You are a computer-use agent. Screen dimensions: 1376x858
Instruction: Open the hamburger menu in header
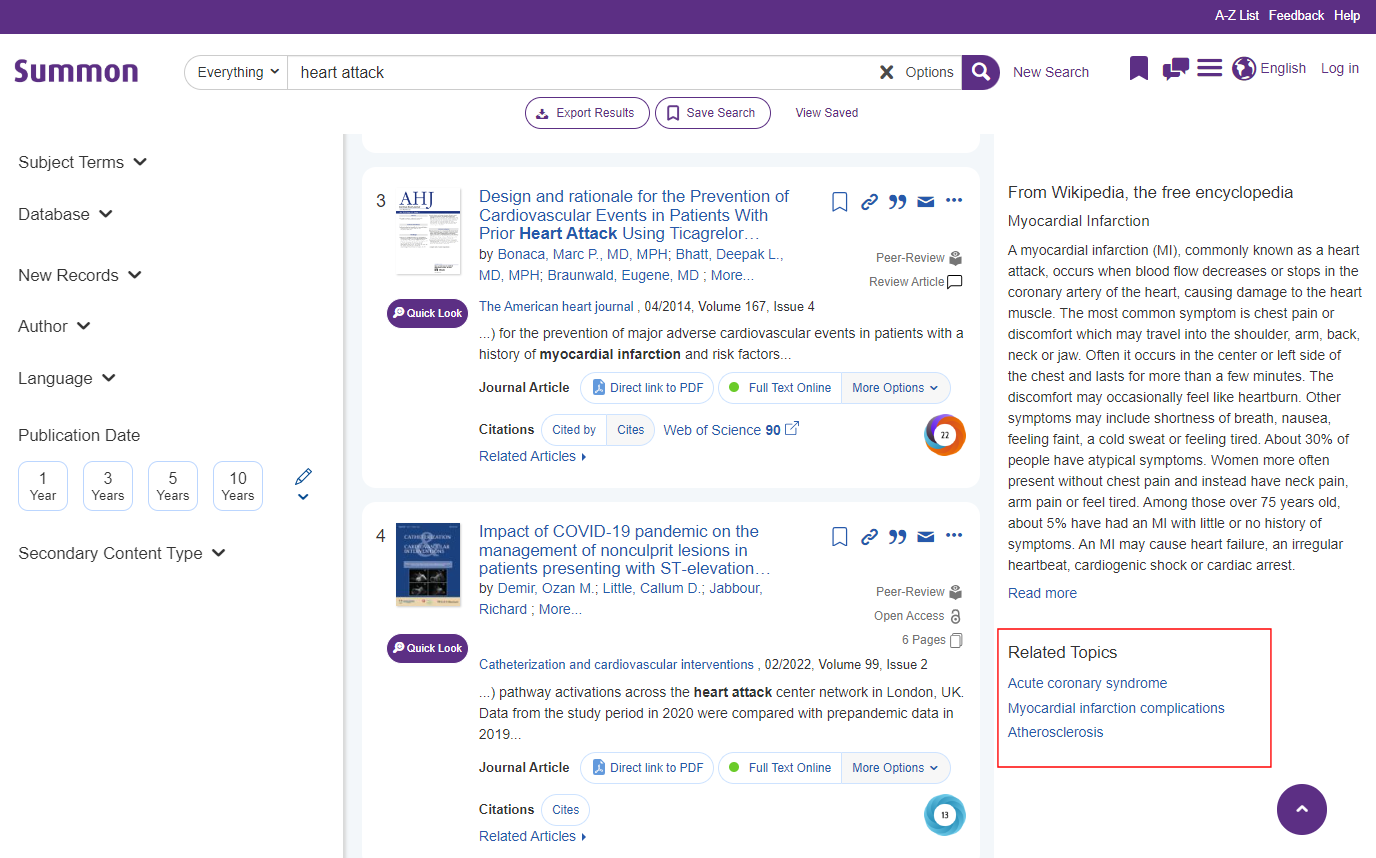(1210, 69)
